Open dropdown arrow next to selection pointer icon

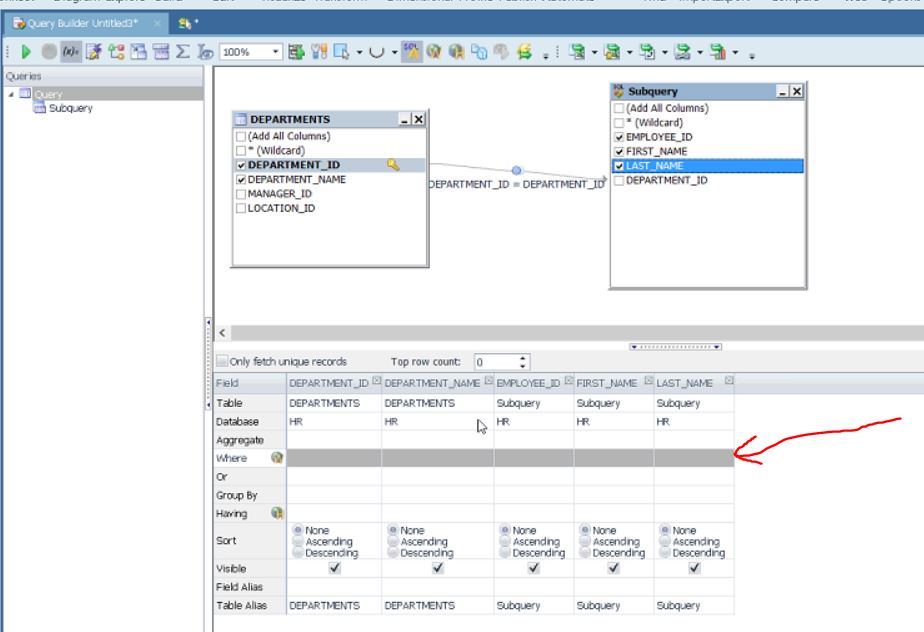tap(359, 52)
